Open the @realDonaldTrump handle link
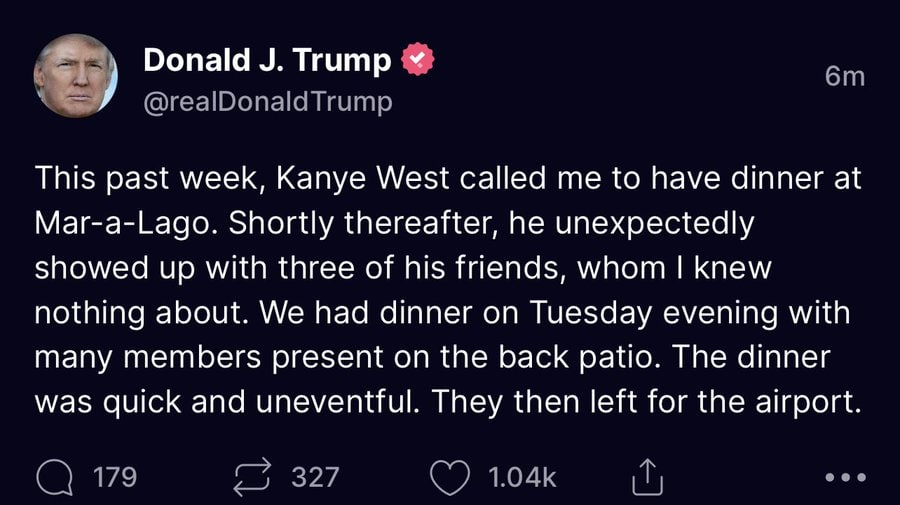The height and width of the screenshot is (505, 900). coord(268,102)
